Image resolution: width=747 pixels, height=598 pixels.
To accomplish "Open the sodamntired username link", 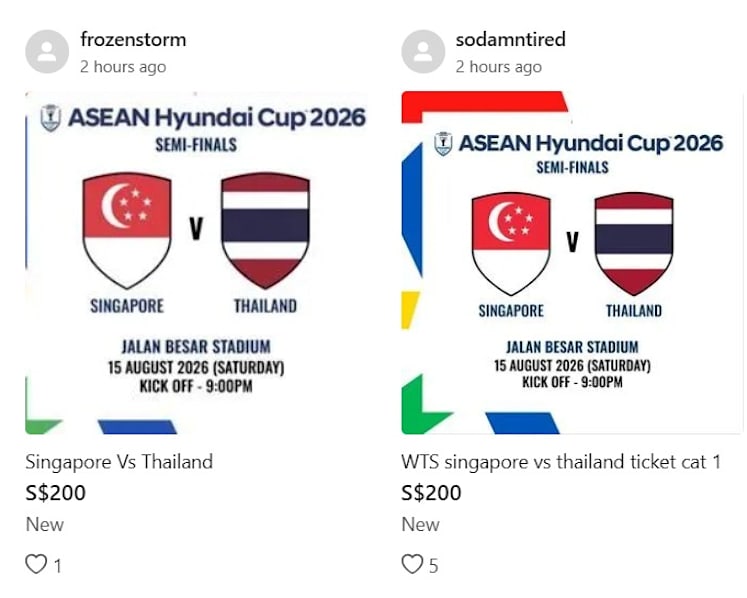I will (511, 39).
